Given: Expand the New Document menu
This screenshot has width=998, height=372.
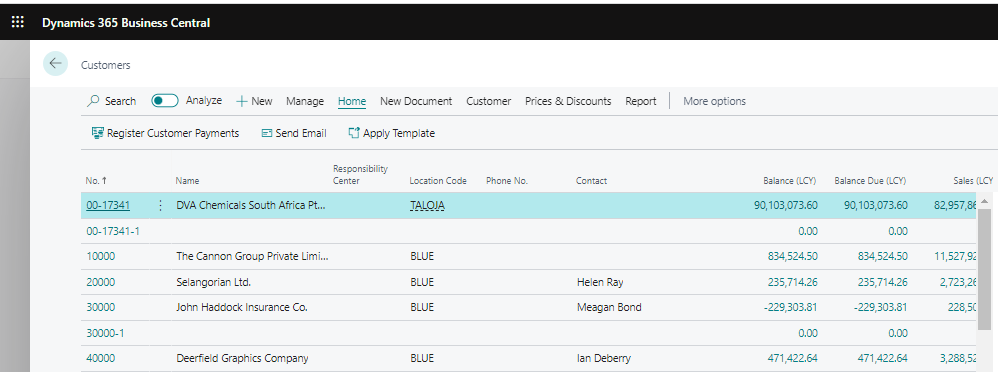Looking at the screenshot, I should 416,101.
